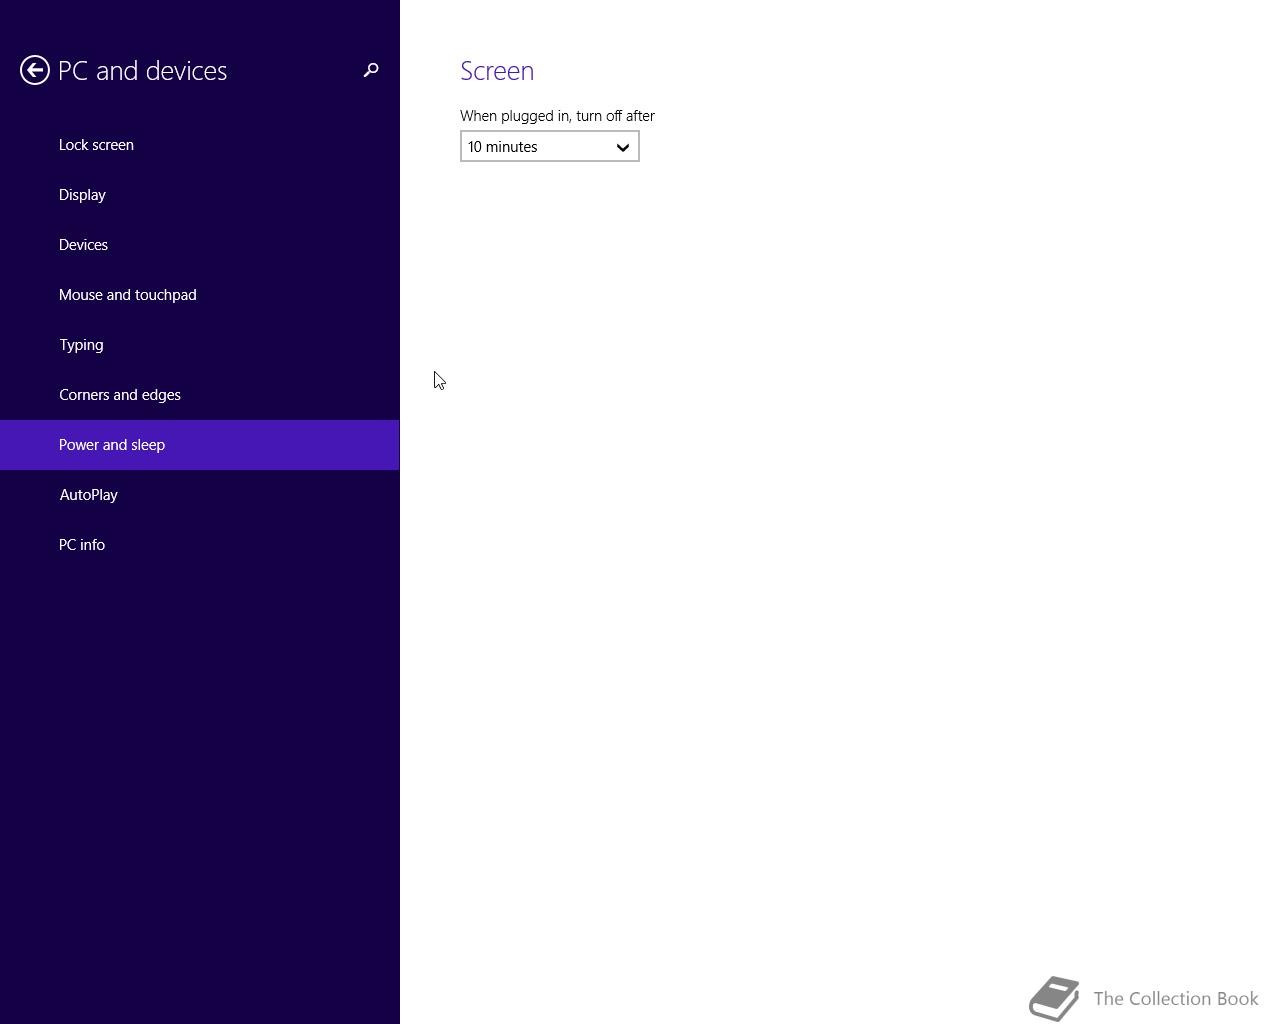Open the Lock screen settings

[200, 145]
